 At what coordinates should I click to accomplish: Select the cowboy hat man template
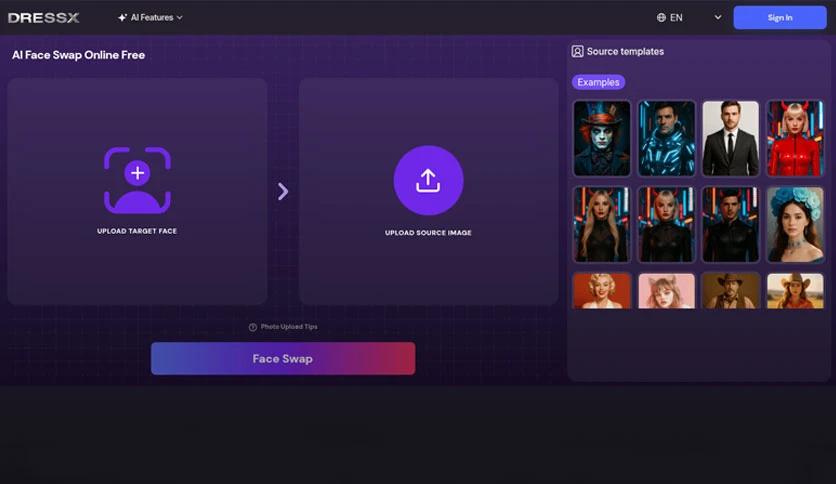730,290
